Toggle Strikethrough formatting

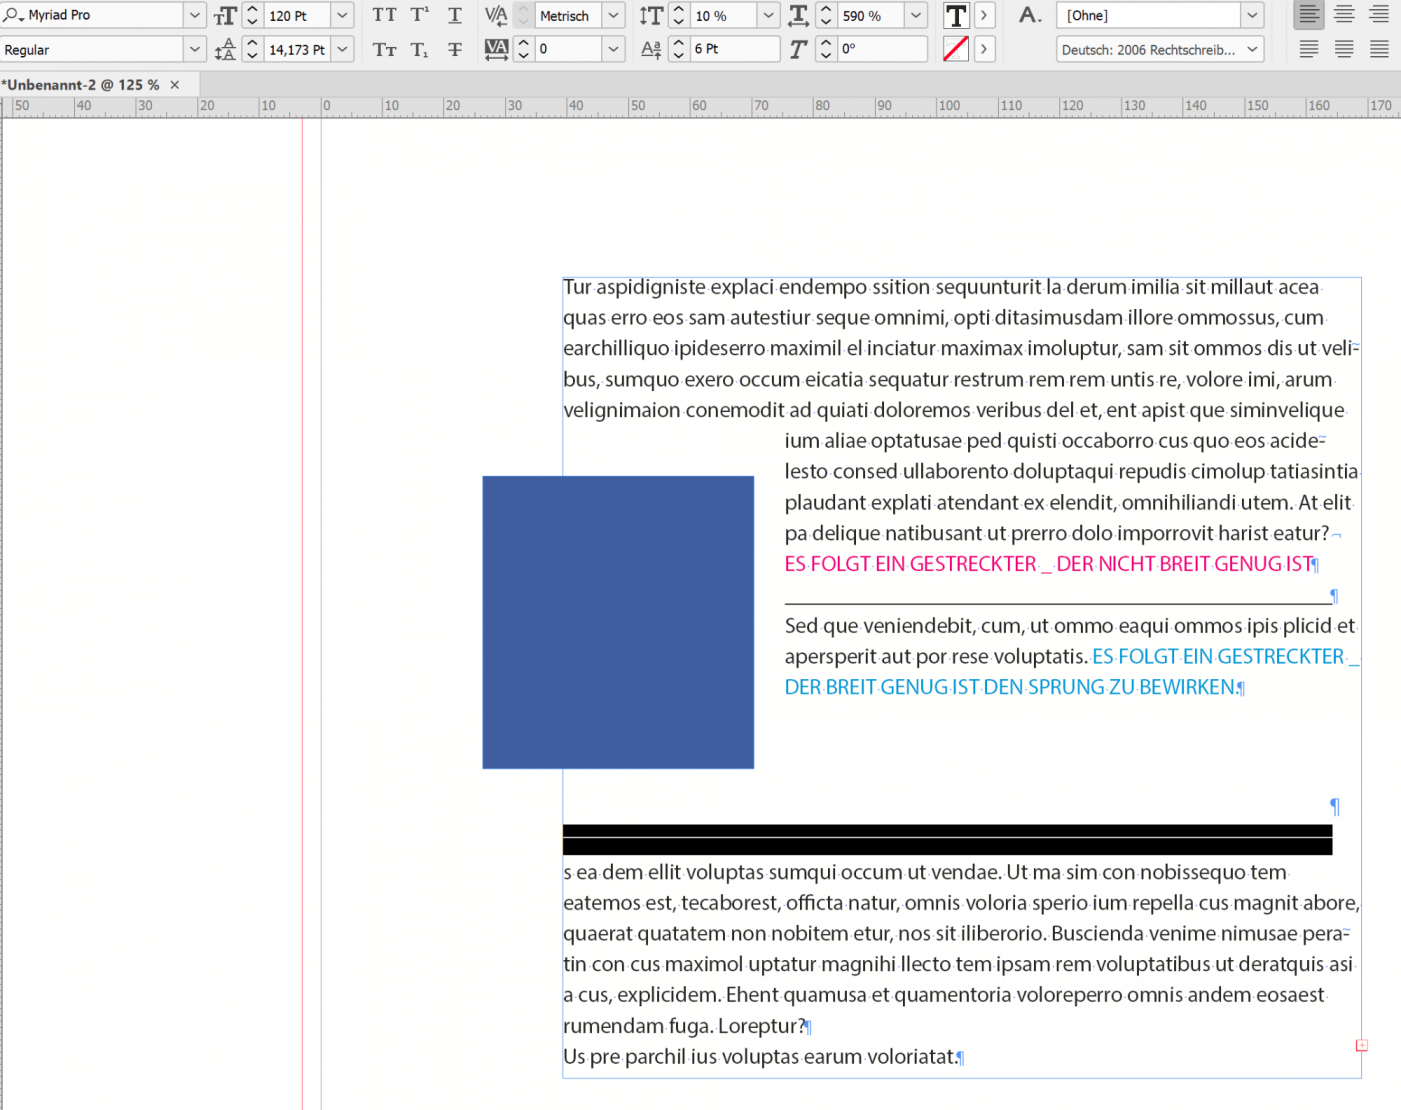tap(455, 49)
